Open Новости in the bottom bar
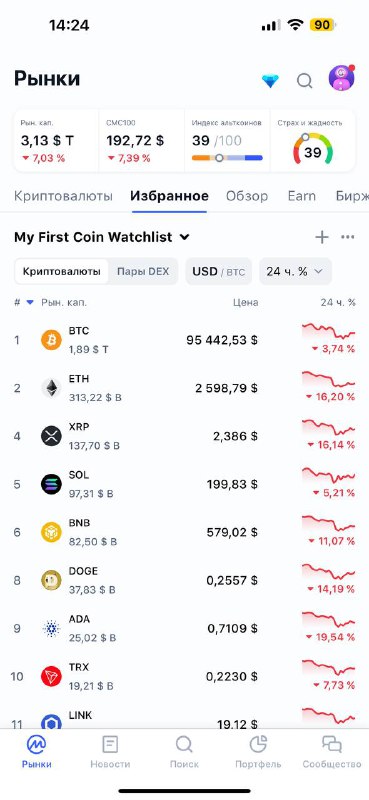This screenshot has height=800, width=369. (x=110, y=752)
